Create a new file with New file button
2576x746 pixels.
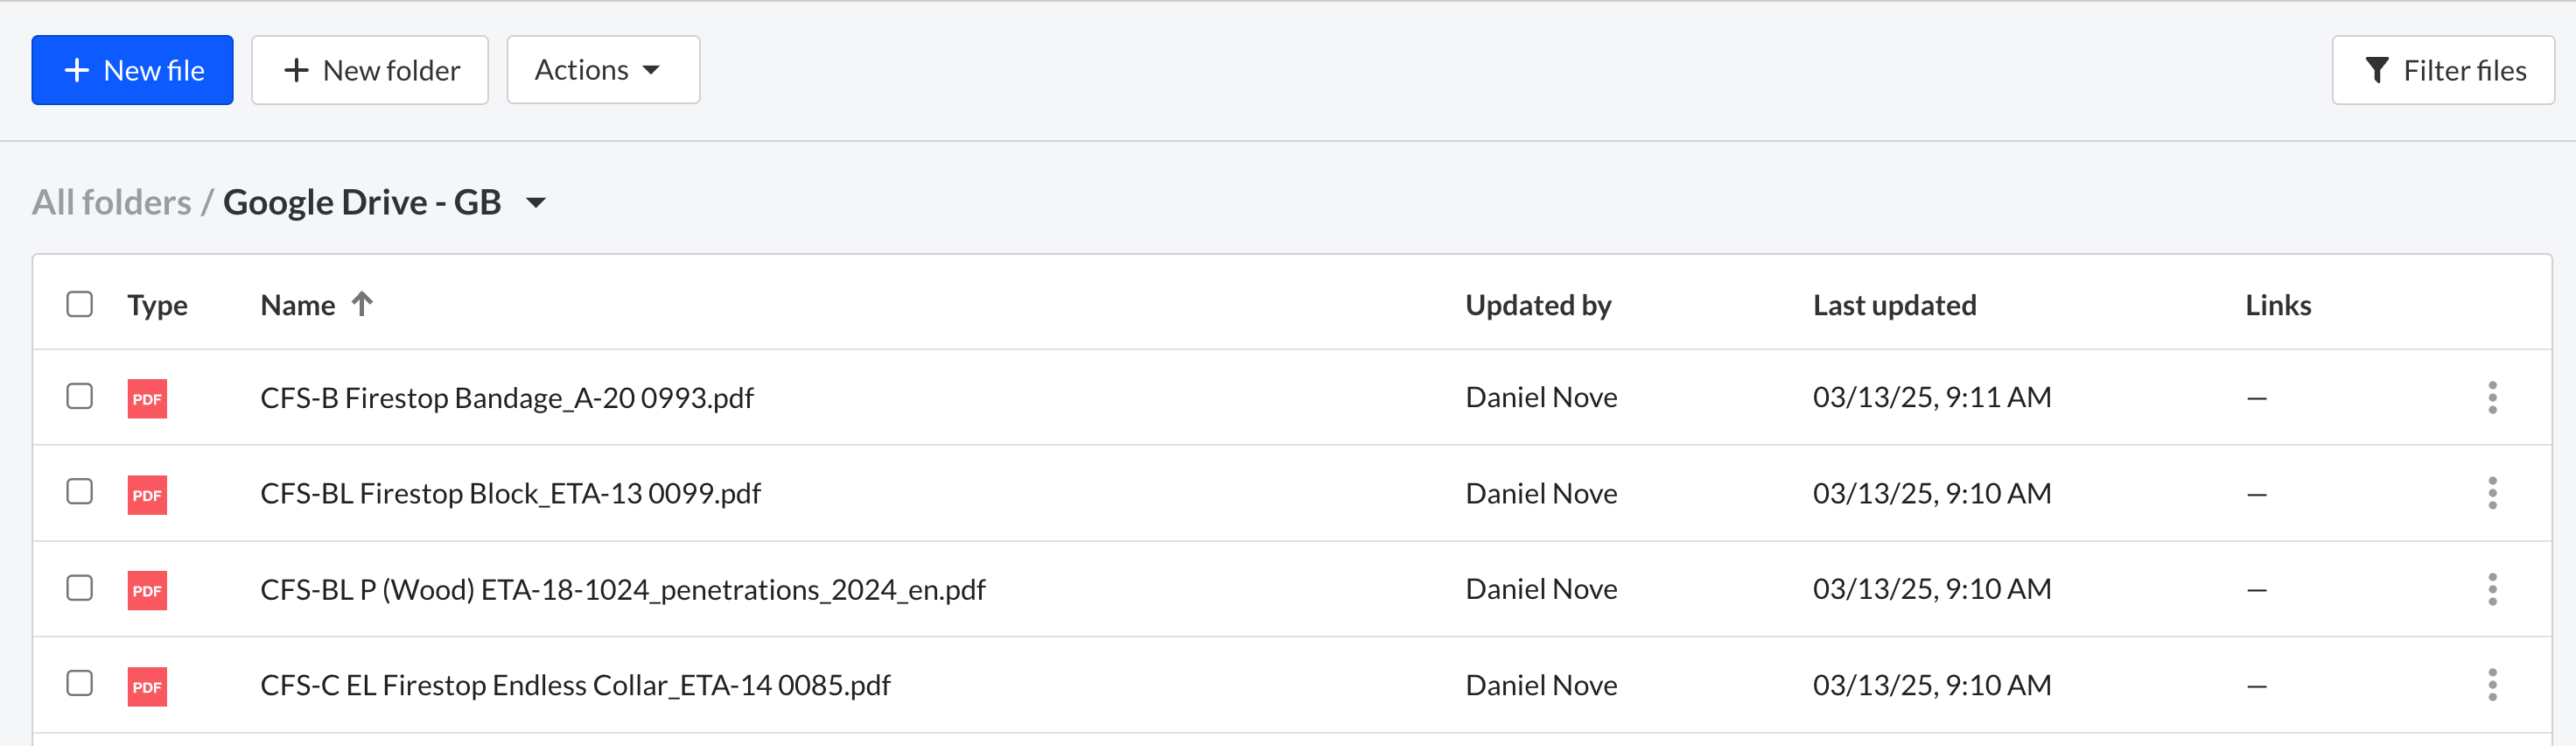tap(132, 70)
